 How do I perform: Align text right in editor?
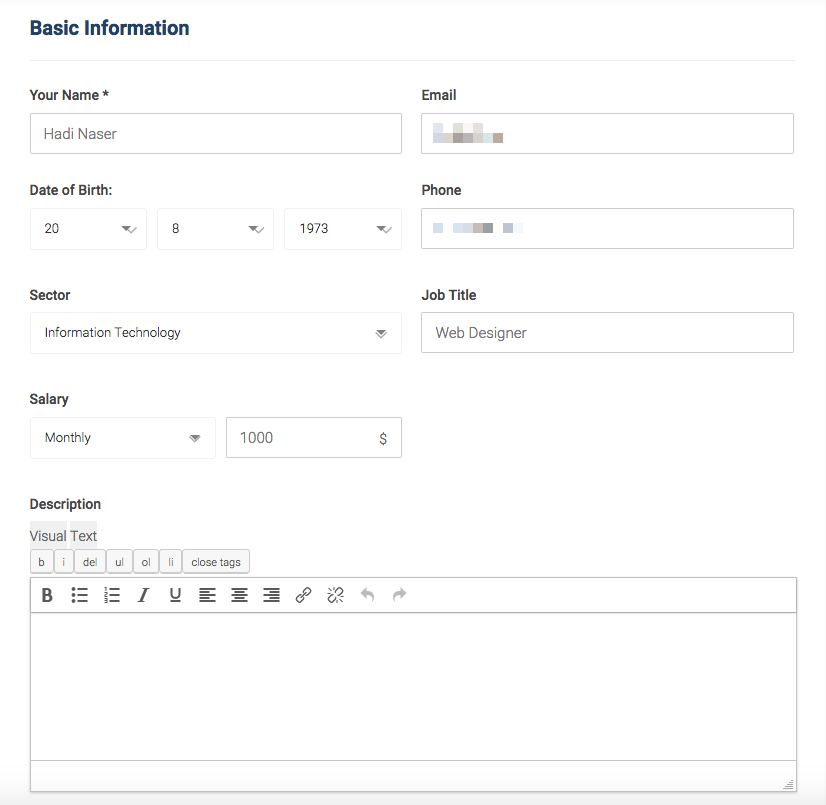271,595
